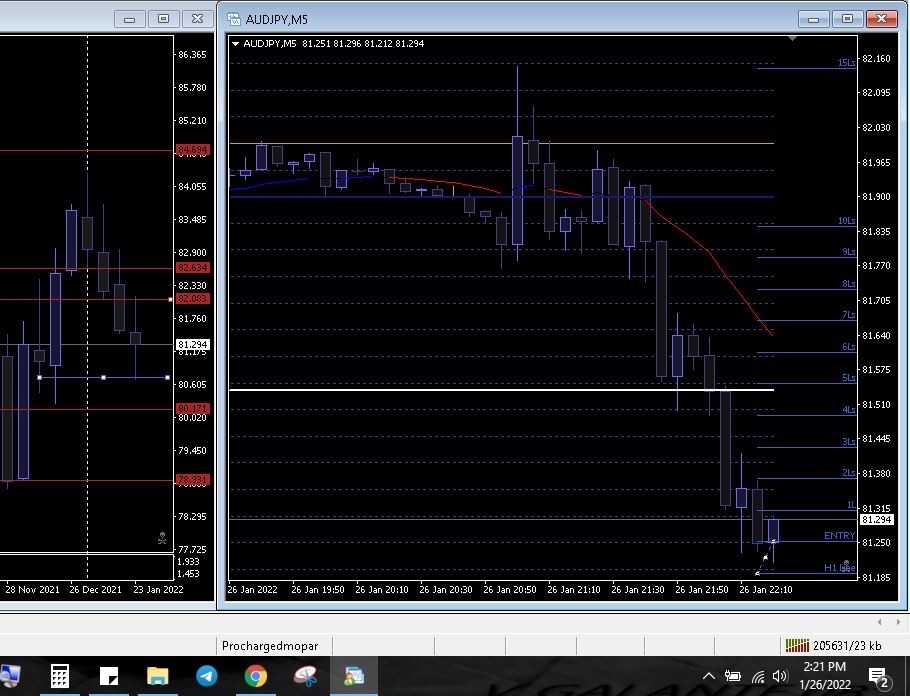Select the 2Ls level label
910x696 pixels.
pyautogui.click(x=848, y=473)
